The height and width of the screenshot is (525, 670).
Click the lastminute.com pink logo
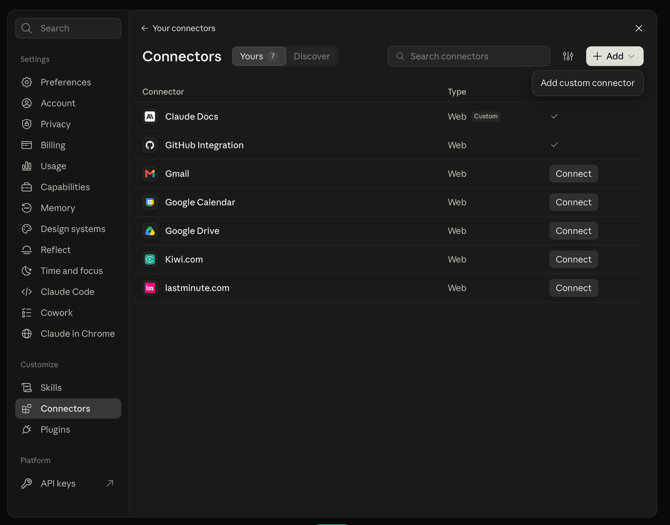click(x=150, y=288)
